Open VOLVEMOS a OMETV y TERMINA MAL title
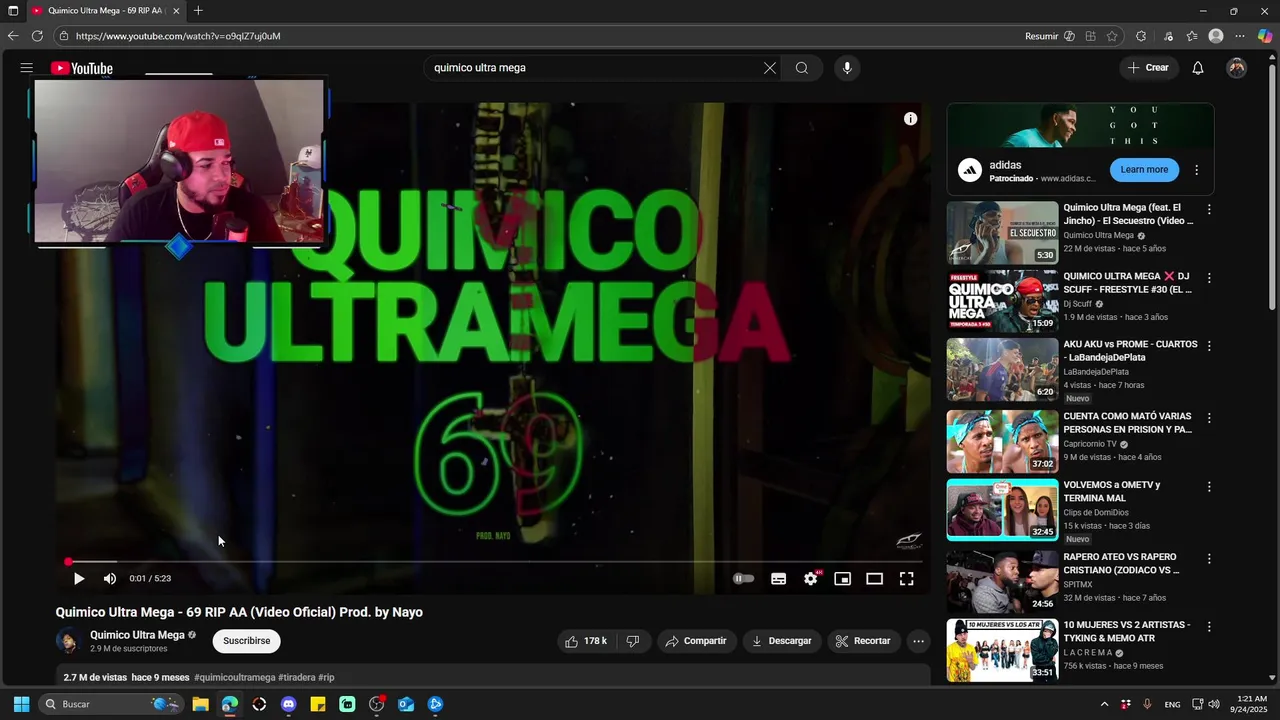The image size is (1280, 720). click(1112, 491)
